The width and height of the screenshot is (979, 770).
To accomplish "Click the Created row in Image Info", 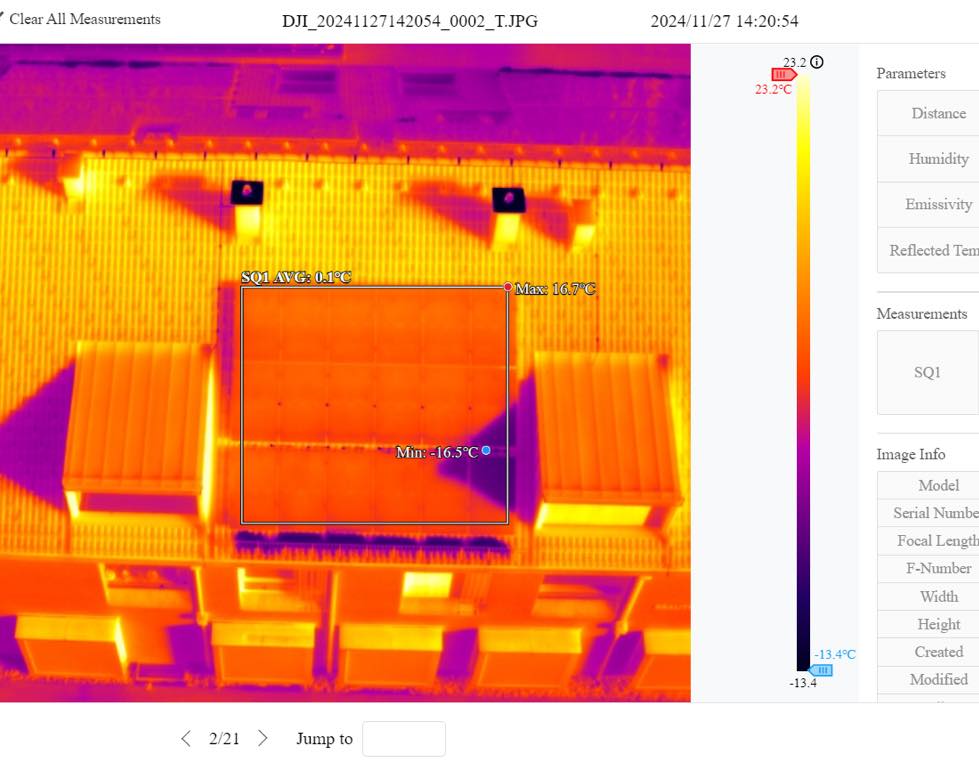I will coord(928,651).
